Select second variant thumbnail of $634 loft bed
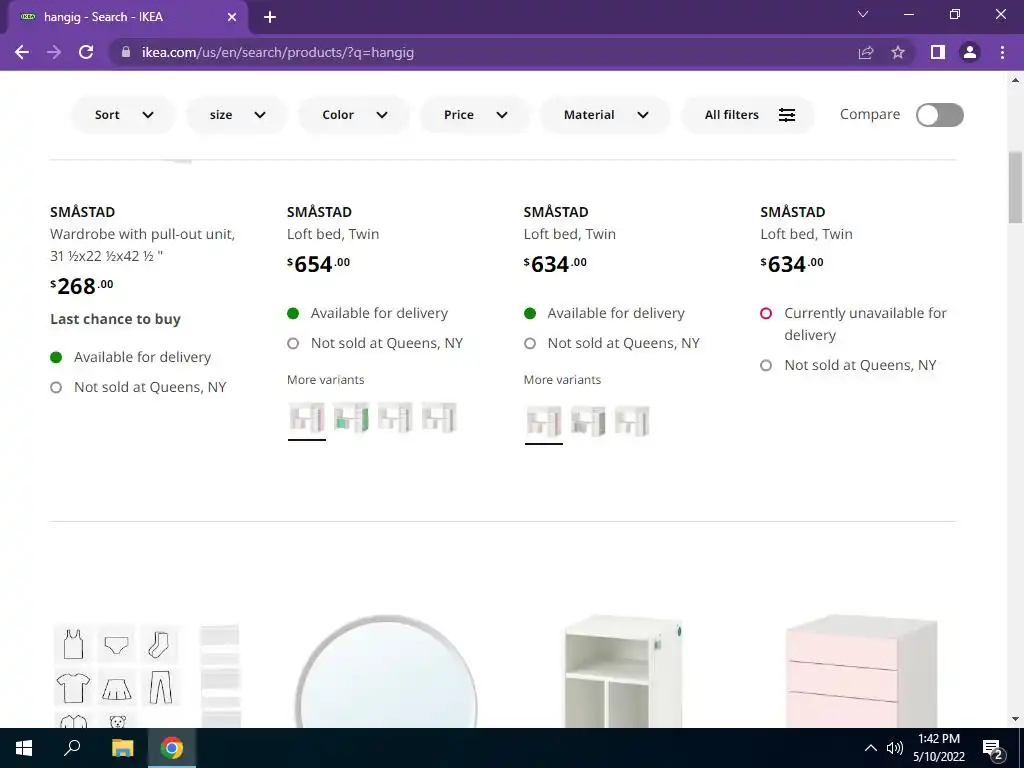The height and width of the screenshot is (768, 1024). coord(588,421)
